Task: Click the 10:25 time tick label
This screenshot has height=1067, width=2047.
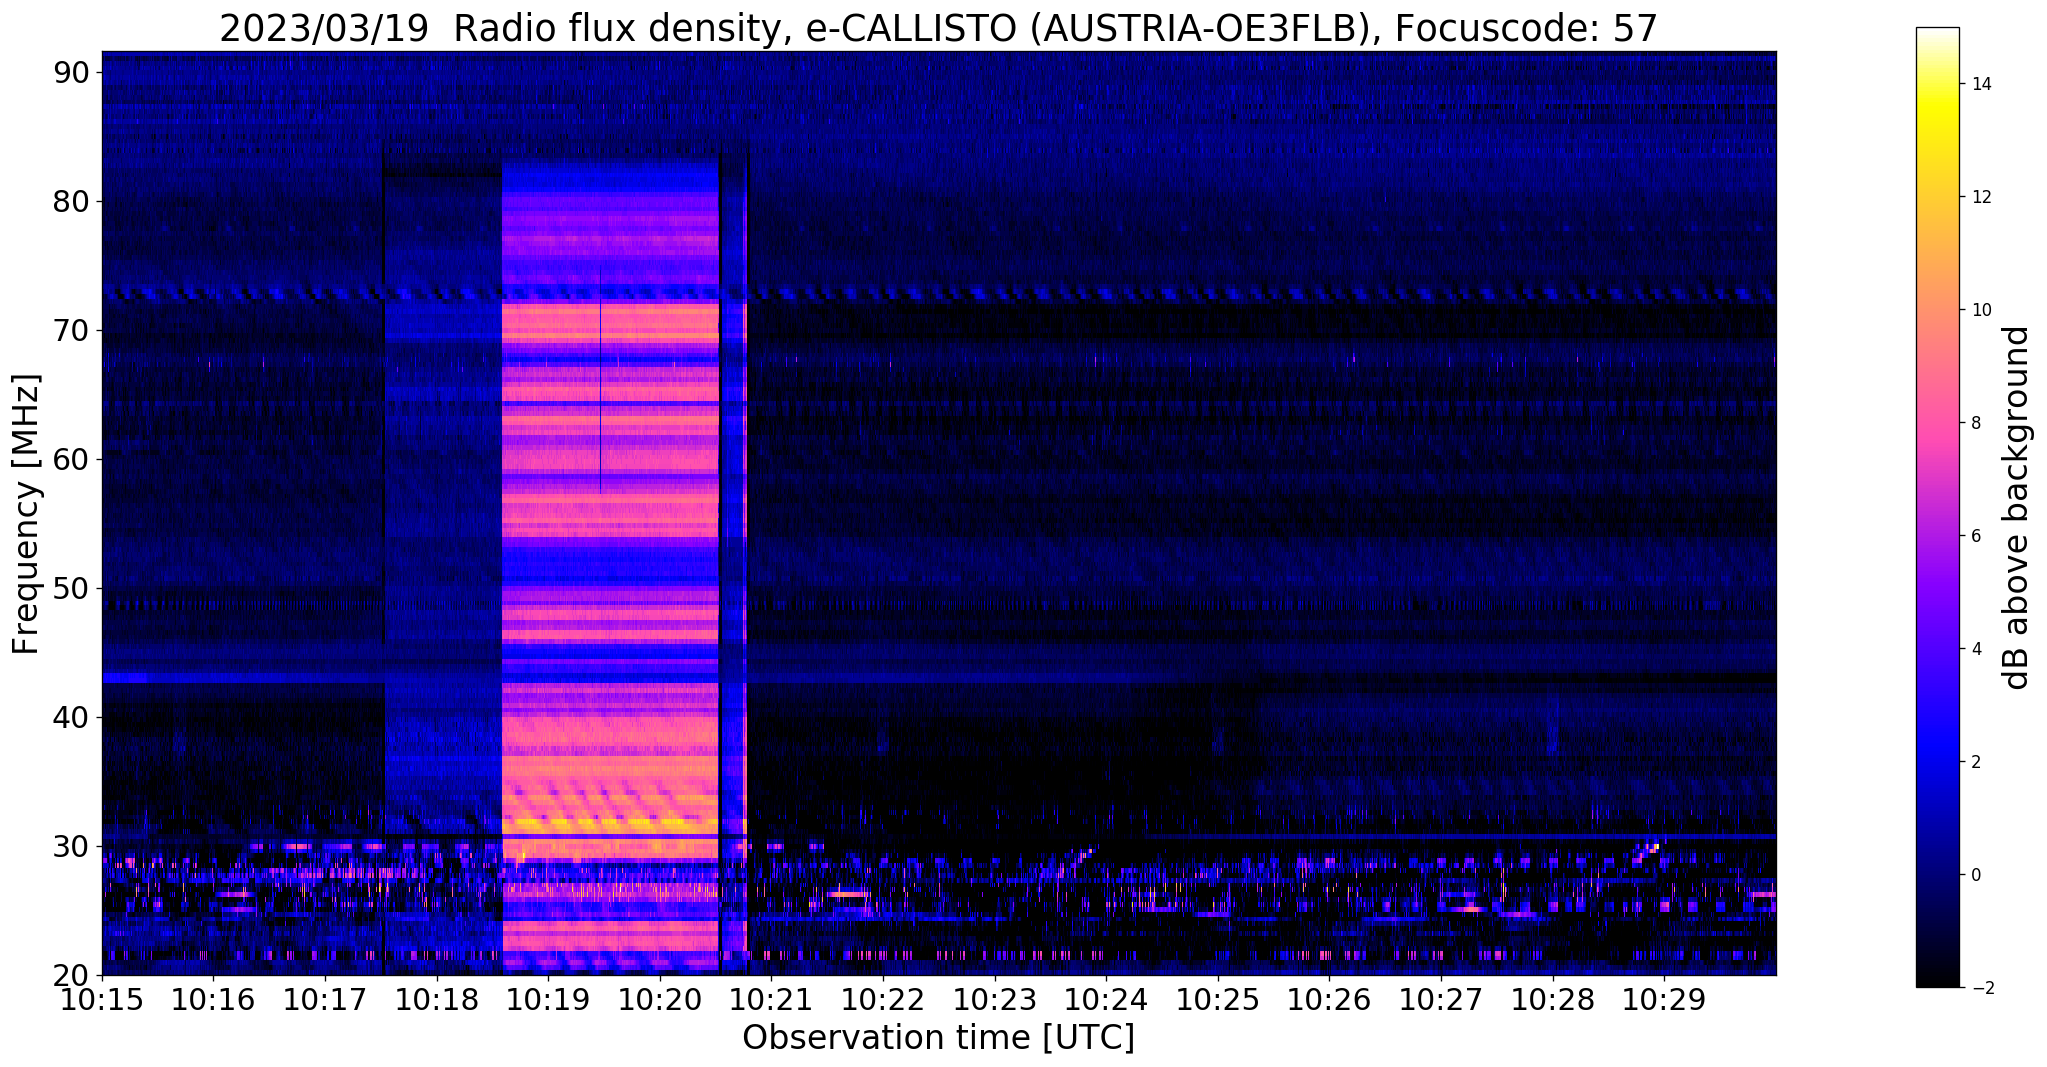Action: (1218, 998)
